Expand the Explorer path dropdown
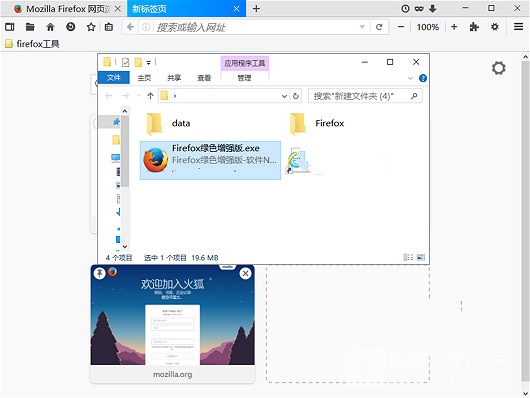 click(x=284, y=96)
